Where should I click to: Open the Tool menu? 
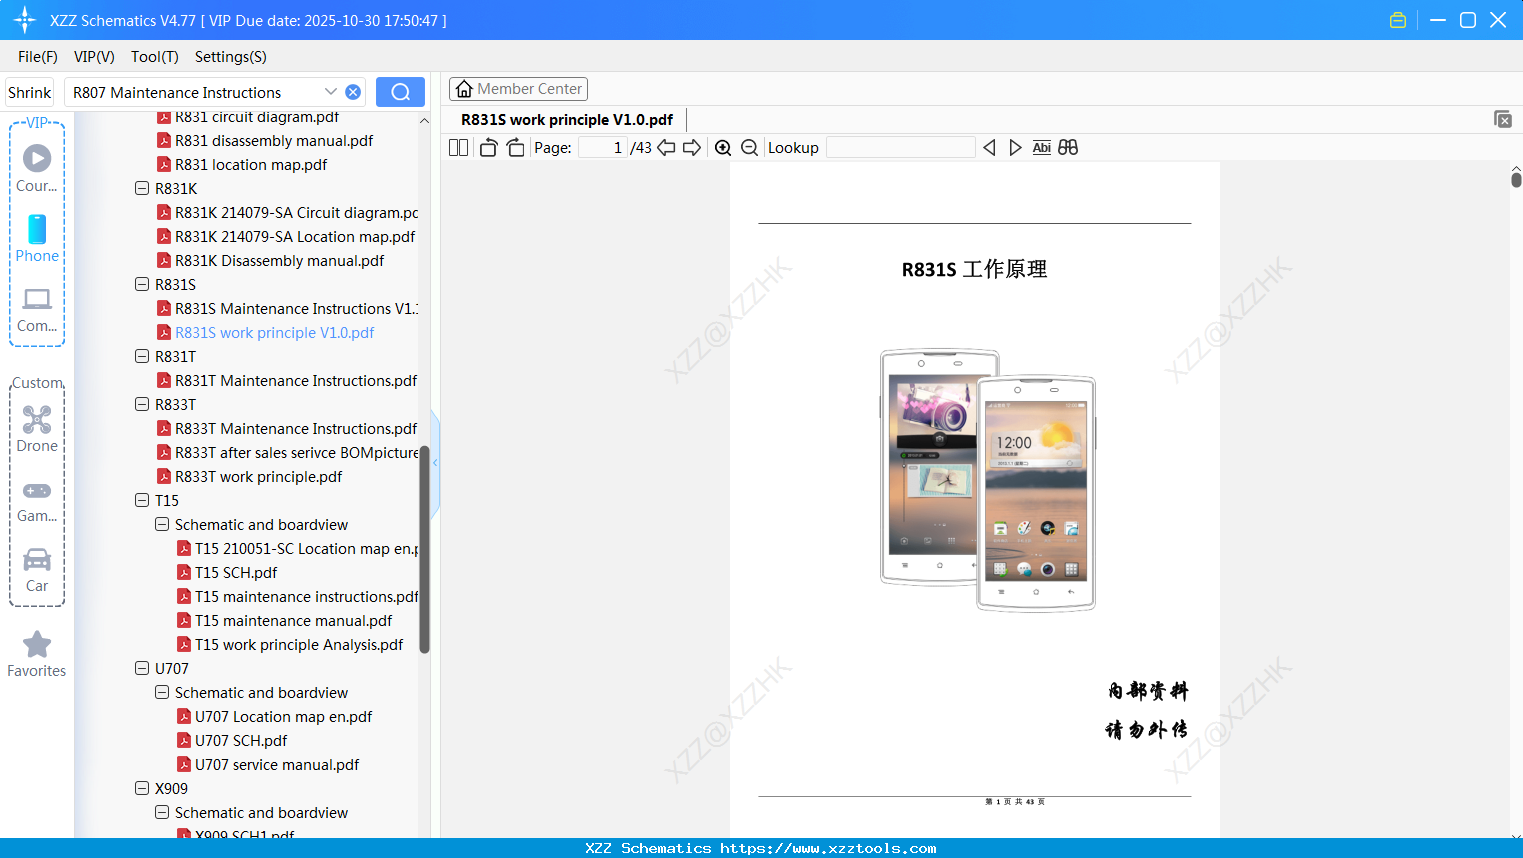click(x=154, y=57)
